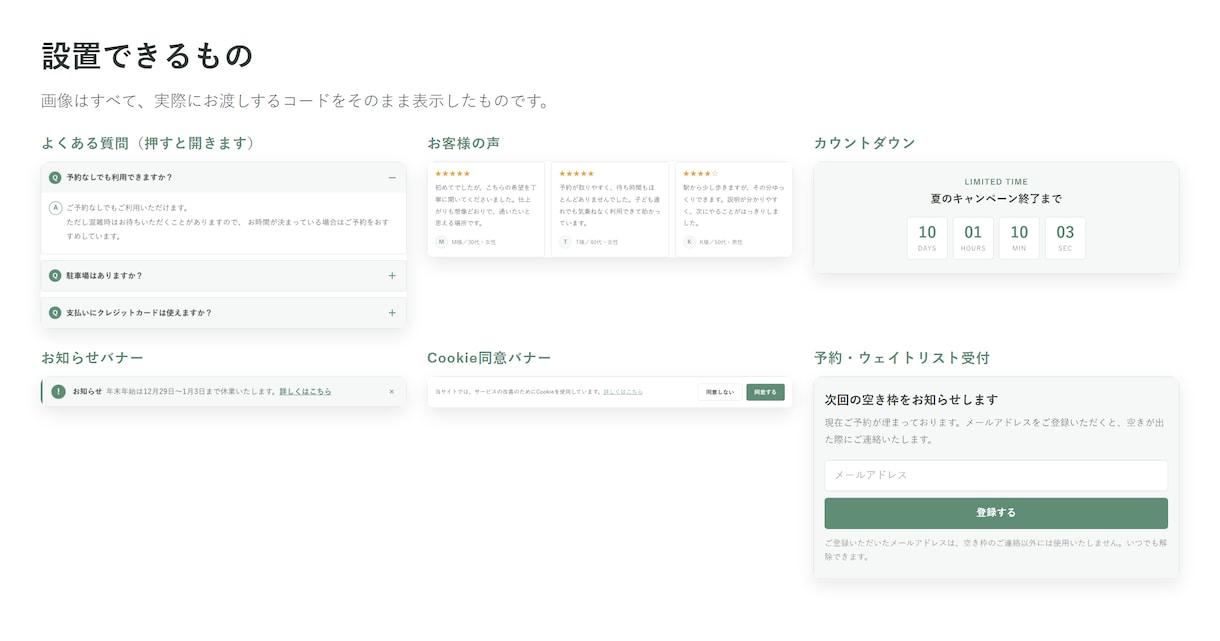
Task: Click the Q icon beside 支払いにクレジットカード
Action: [55, 312]
